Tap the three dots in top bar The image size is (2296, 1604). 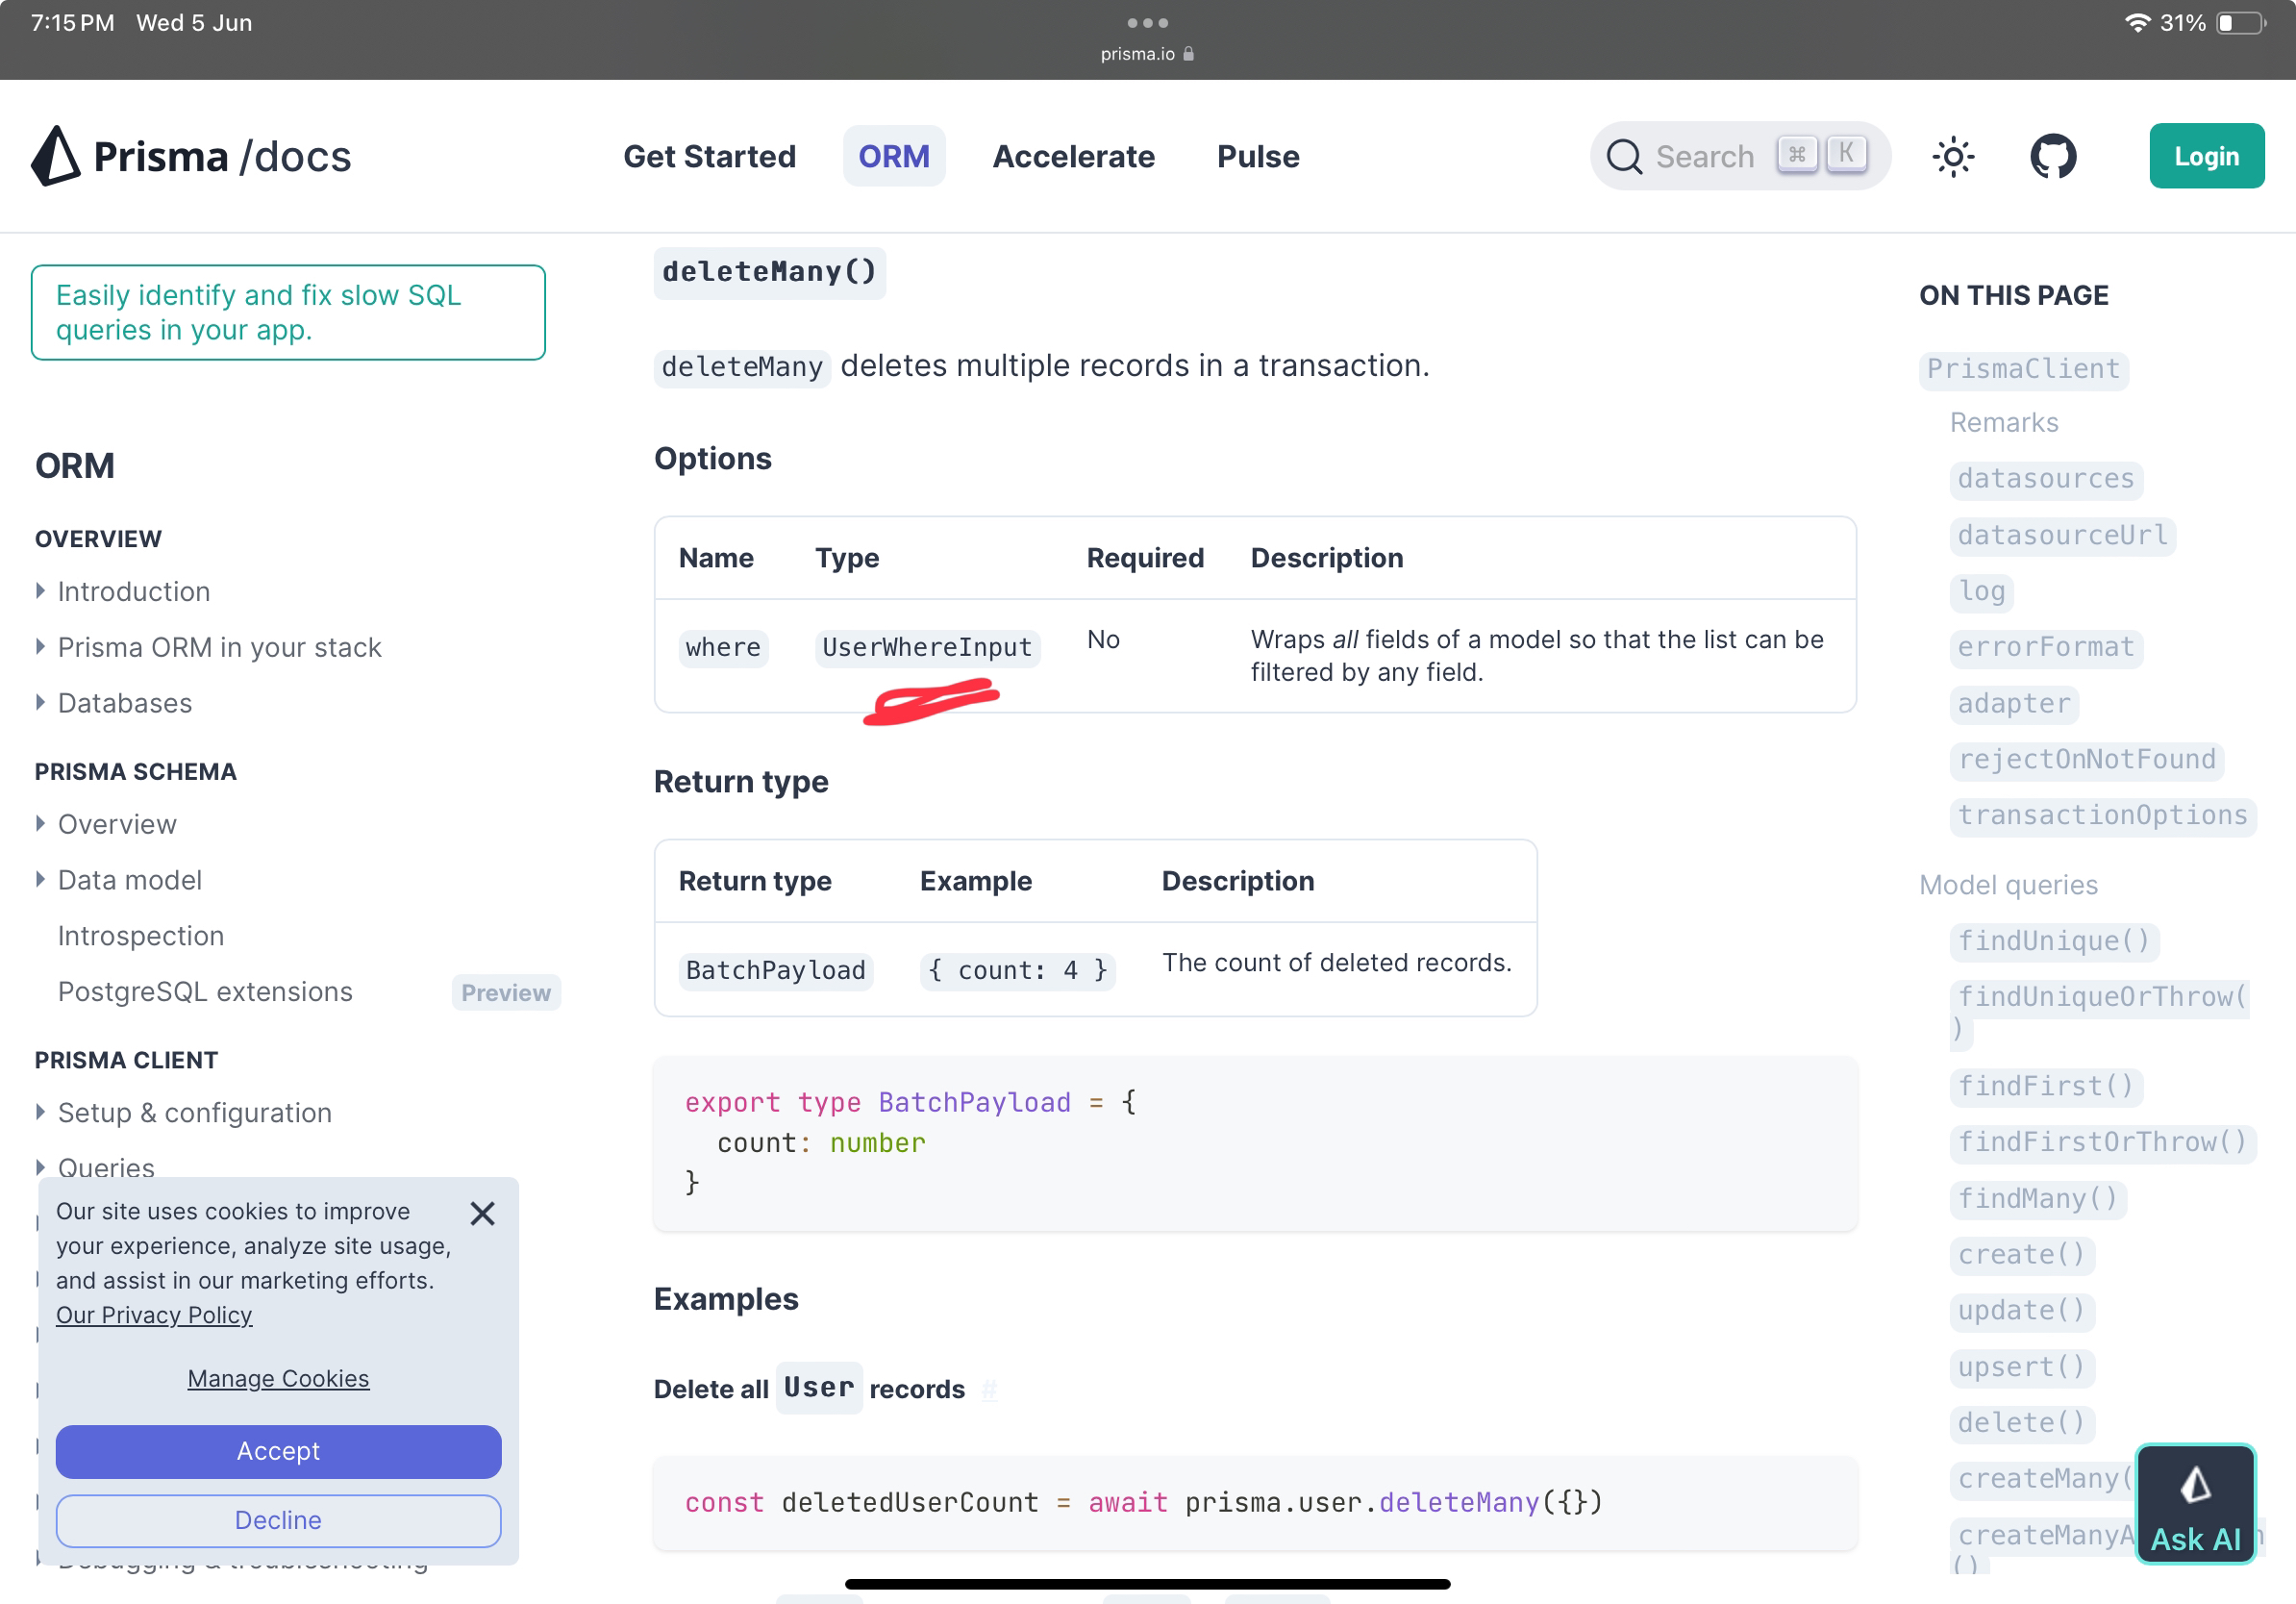pos(1147,22)
